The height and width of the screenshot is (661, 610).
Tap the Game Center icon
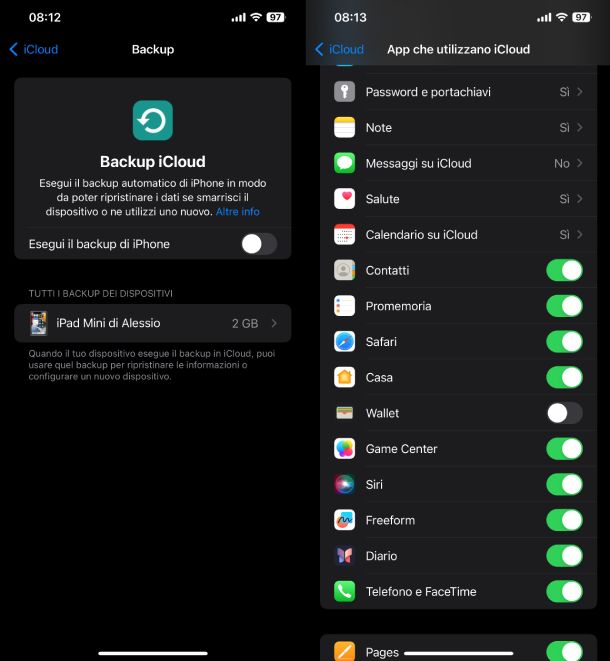(x=344, y=449)
